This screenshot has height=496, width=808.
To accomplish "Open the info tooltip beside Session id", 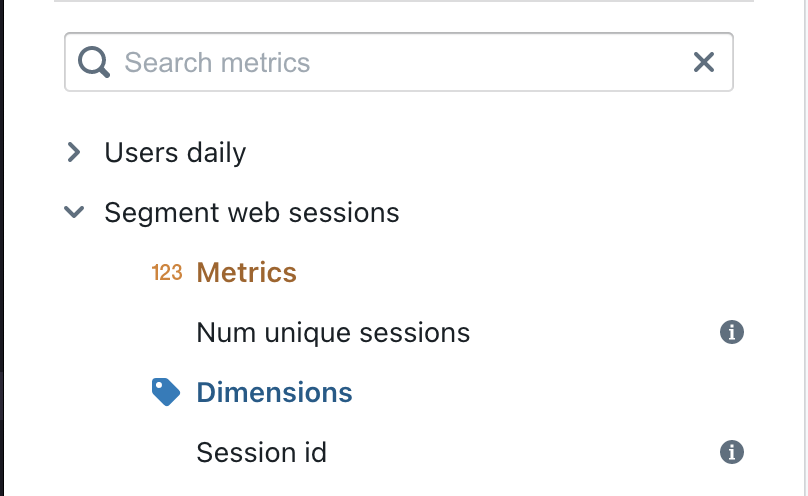I will pyautogui.click(x=732, y=452).
